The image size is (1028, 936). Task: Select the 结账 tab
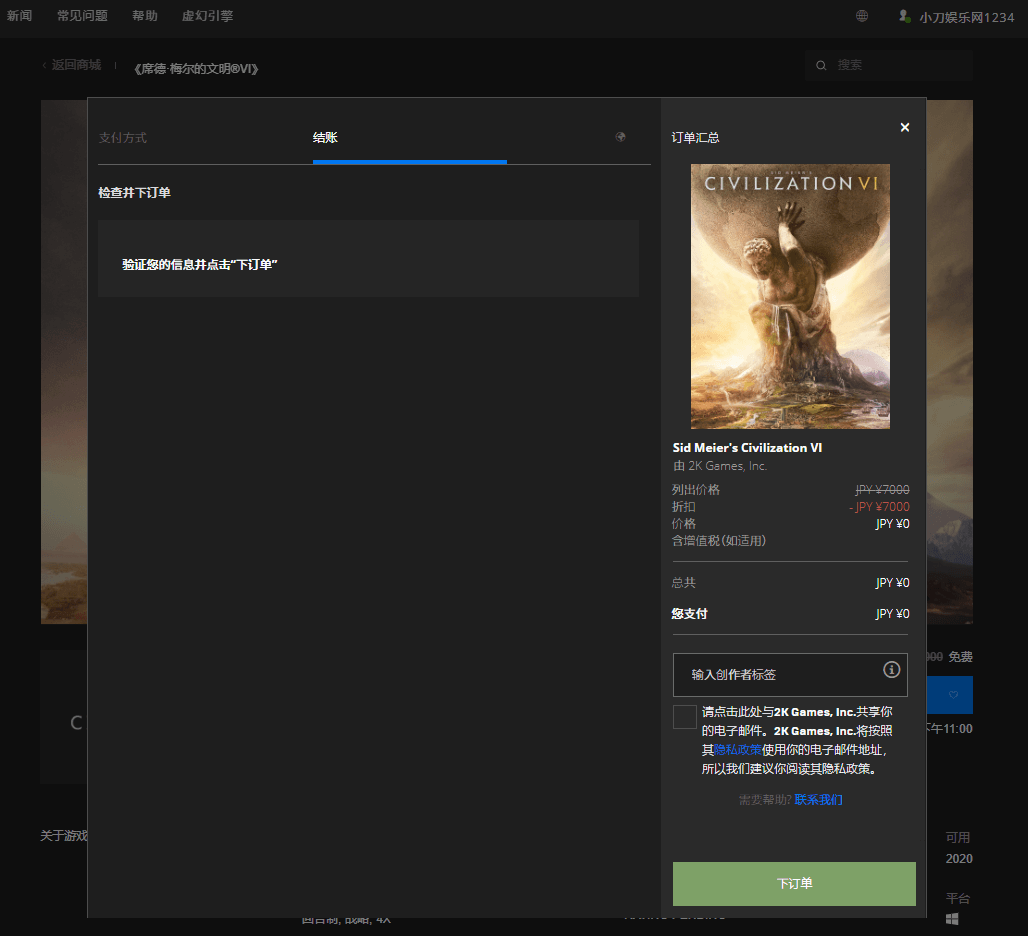point(325,138)
